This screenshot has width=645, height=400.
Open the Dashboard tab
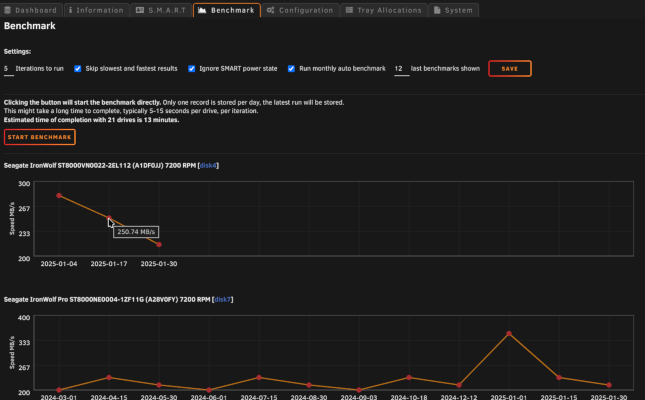(x=31, y=10)
